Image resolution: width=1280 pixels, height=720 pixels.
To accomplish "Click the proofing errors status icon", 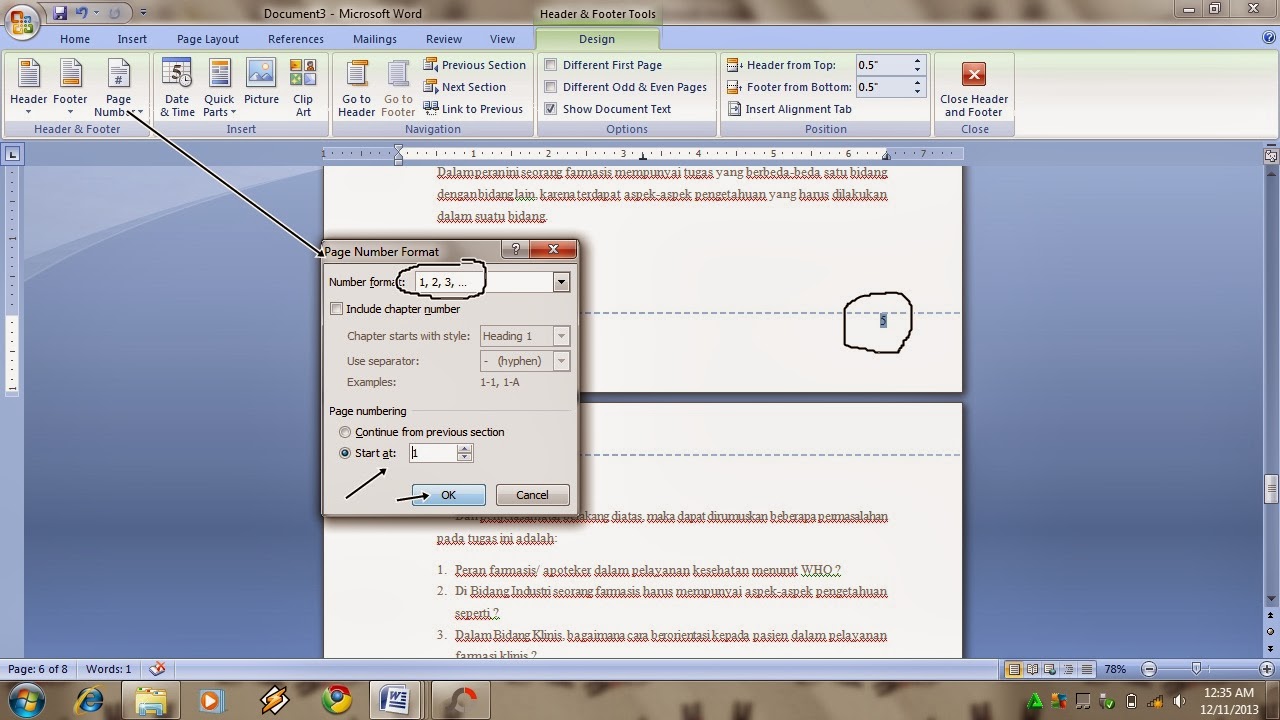I will click(157, 669).
